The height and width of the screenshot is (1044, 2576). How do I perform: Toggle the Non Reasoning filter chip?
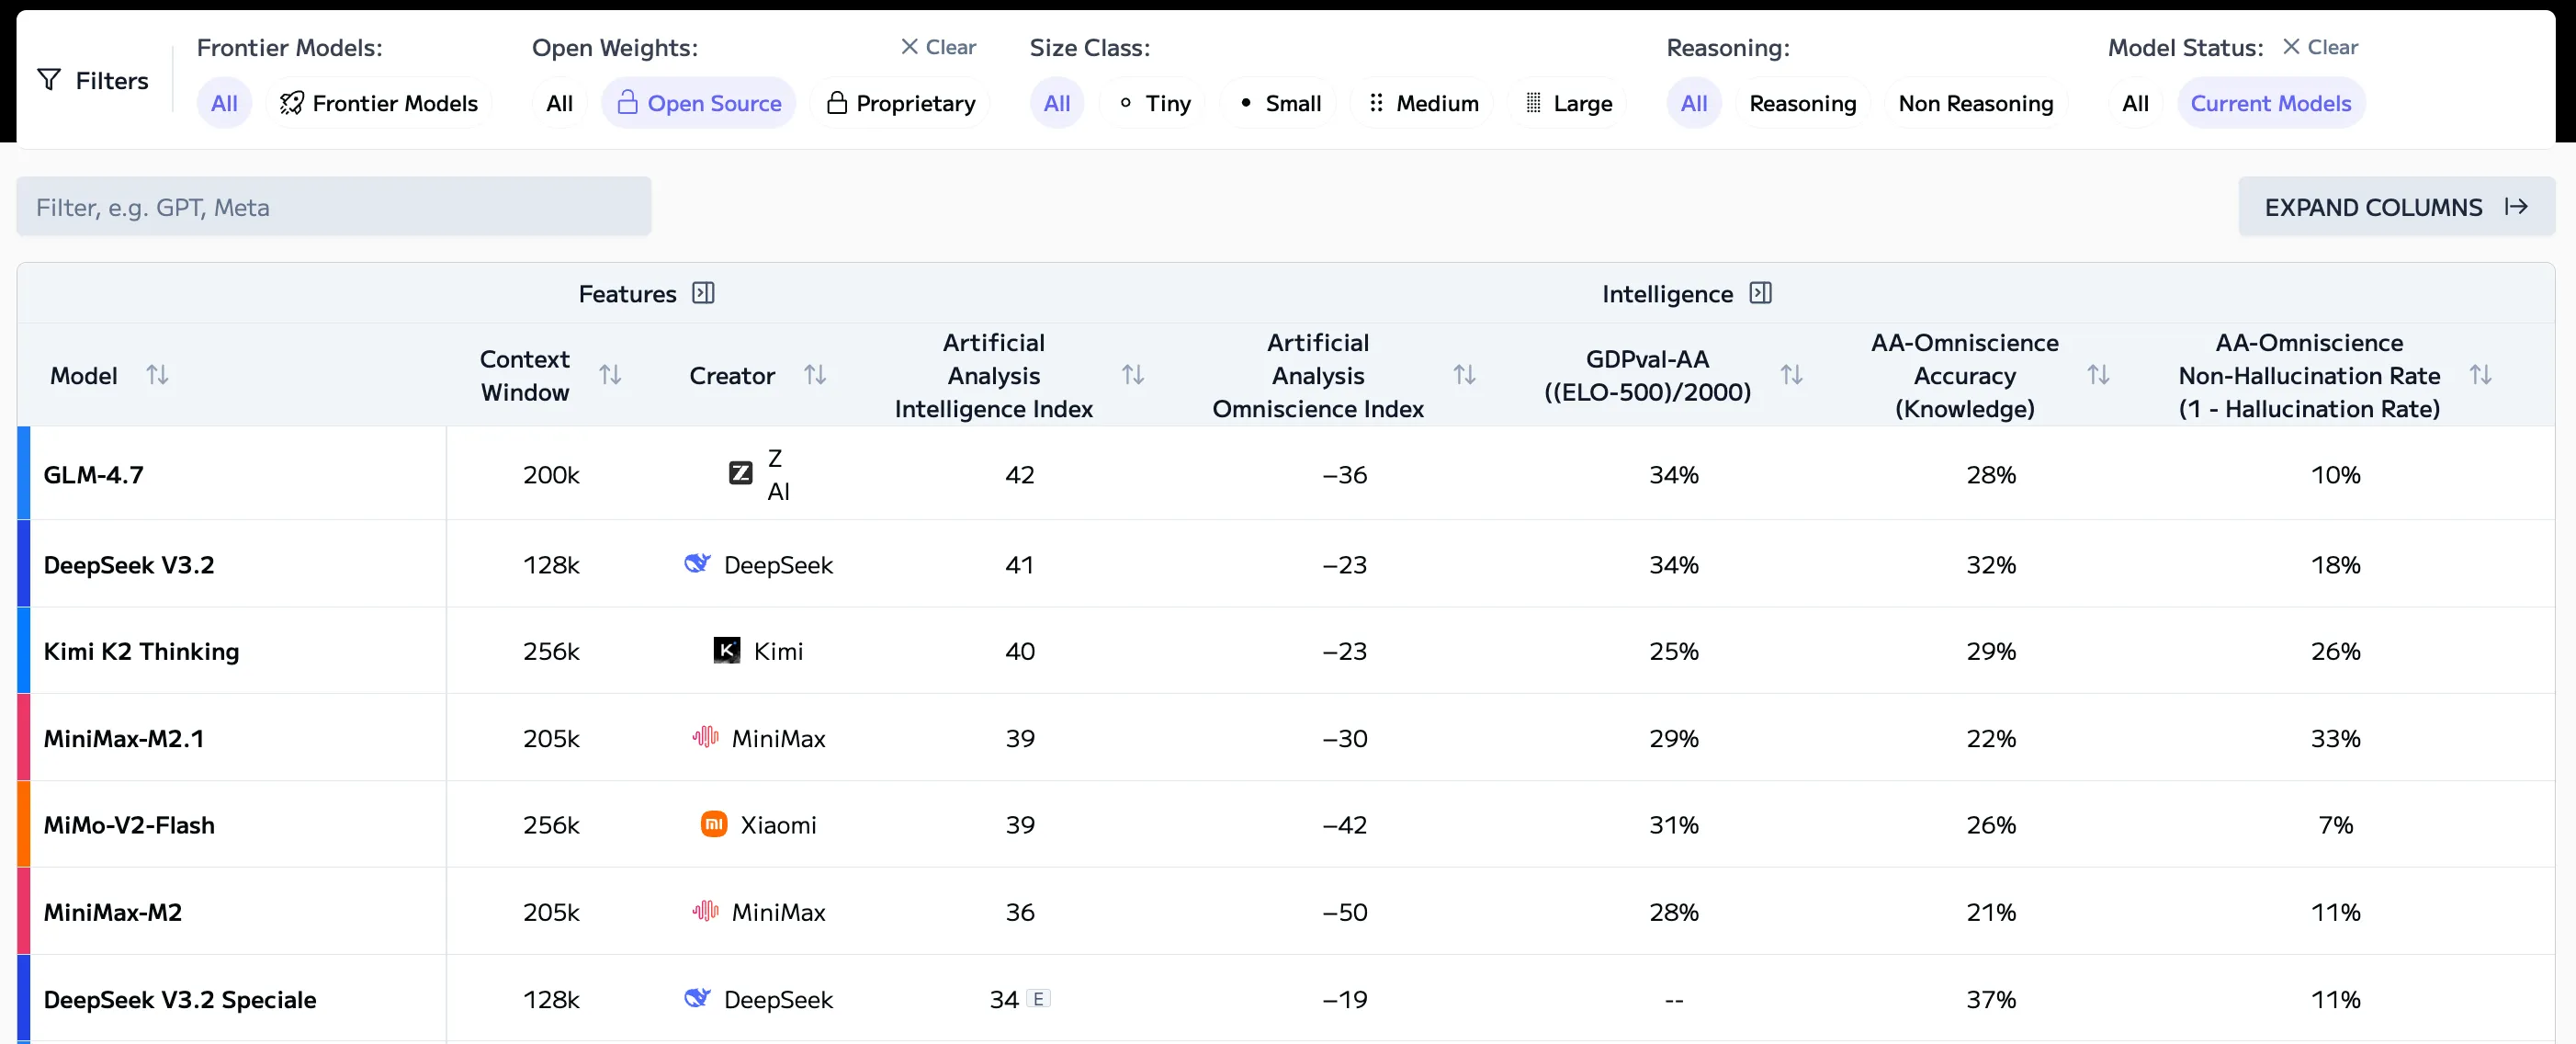pos(1976,103)
